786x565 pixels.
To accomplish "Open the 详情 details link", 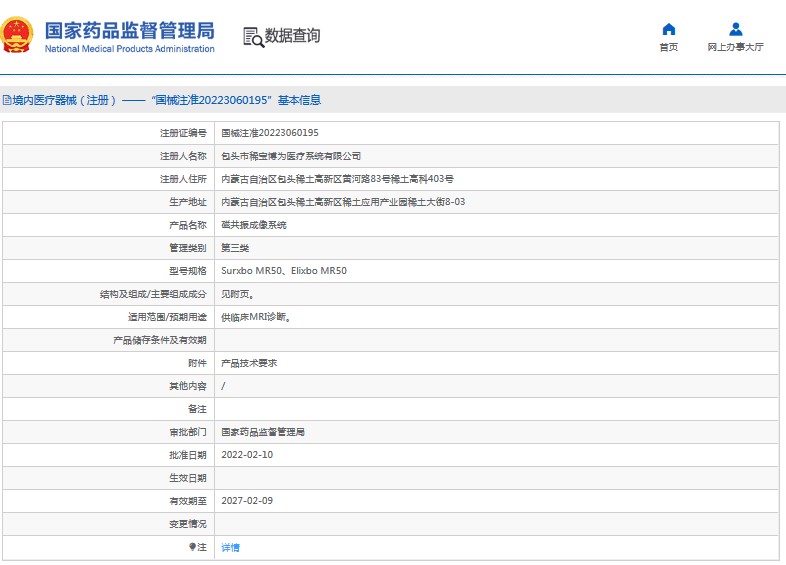I will (231, 547).
